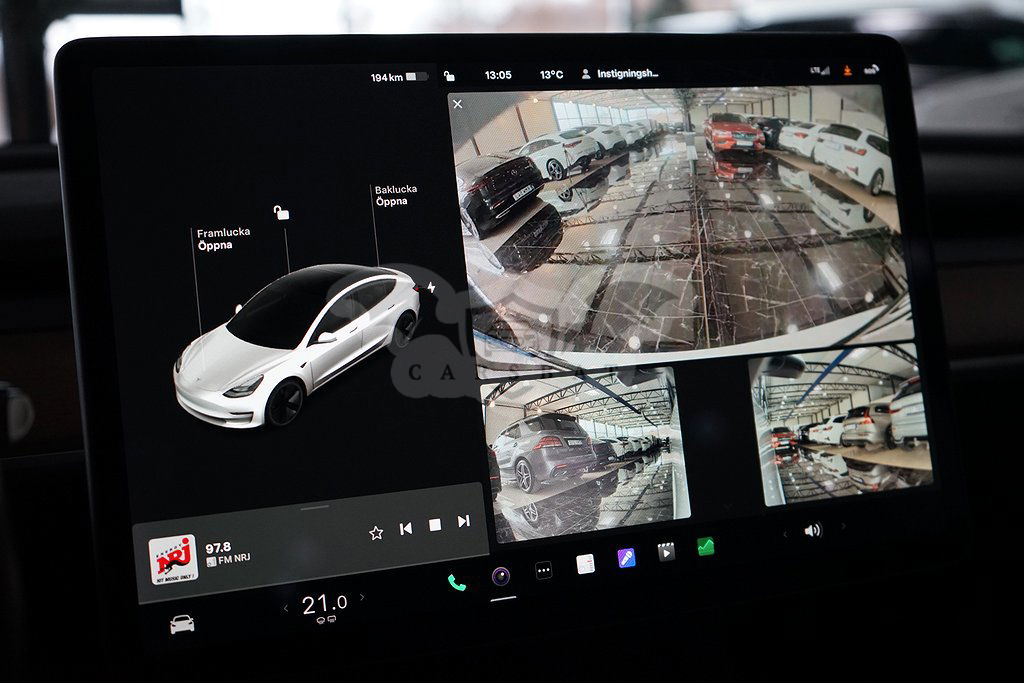Image resolution: width=1024 pixels, height=683 pixels.
Task: Toggle the status bar lock icon
Action: 450,76
